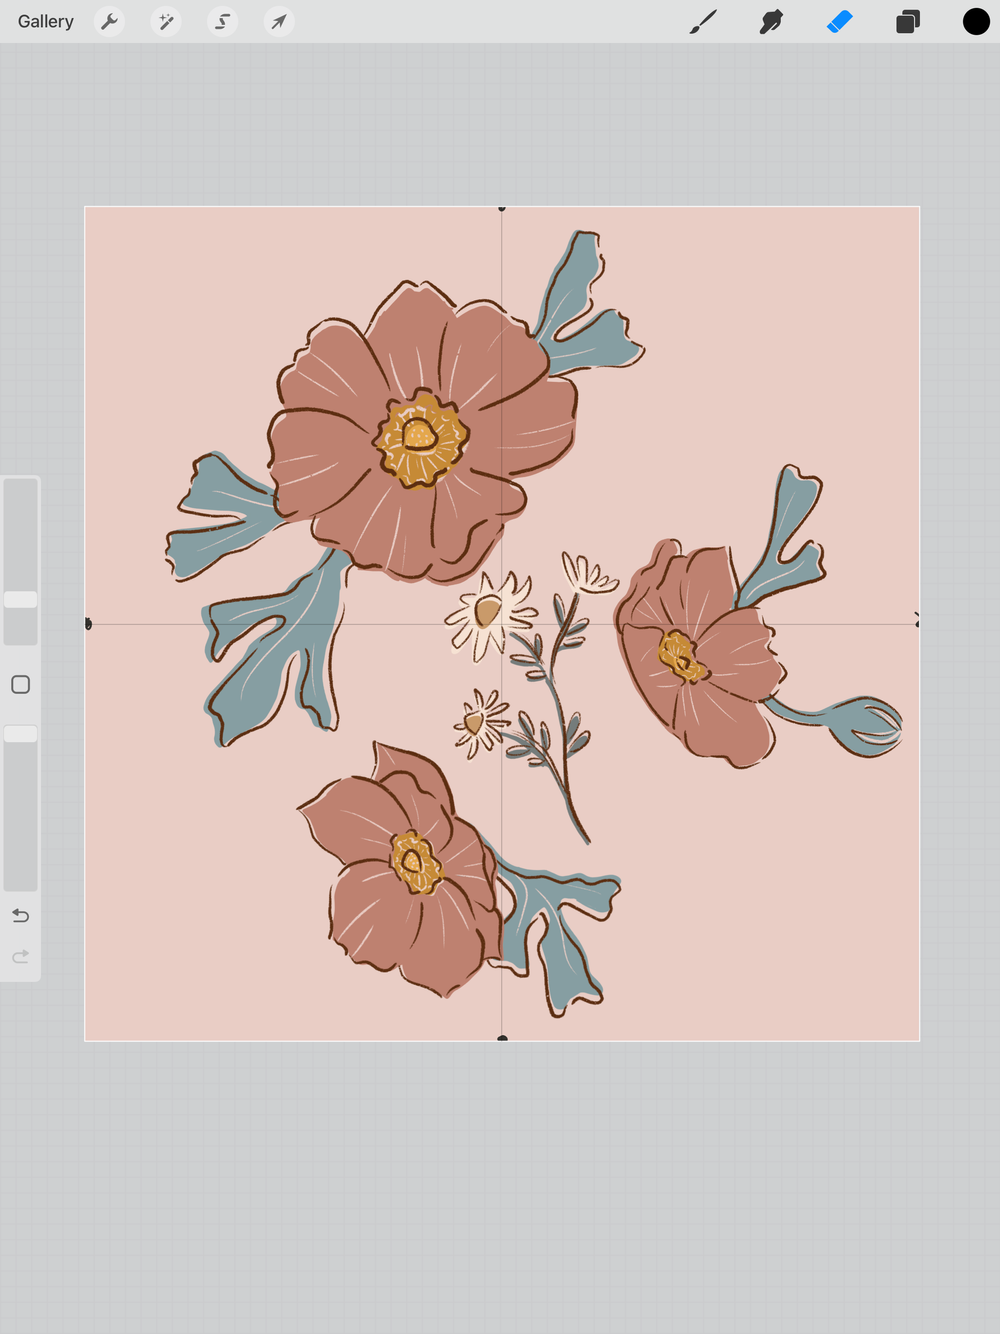Open the black color picker
This screenshot has height=1334, width=1000.
pos(976,21)
